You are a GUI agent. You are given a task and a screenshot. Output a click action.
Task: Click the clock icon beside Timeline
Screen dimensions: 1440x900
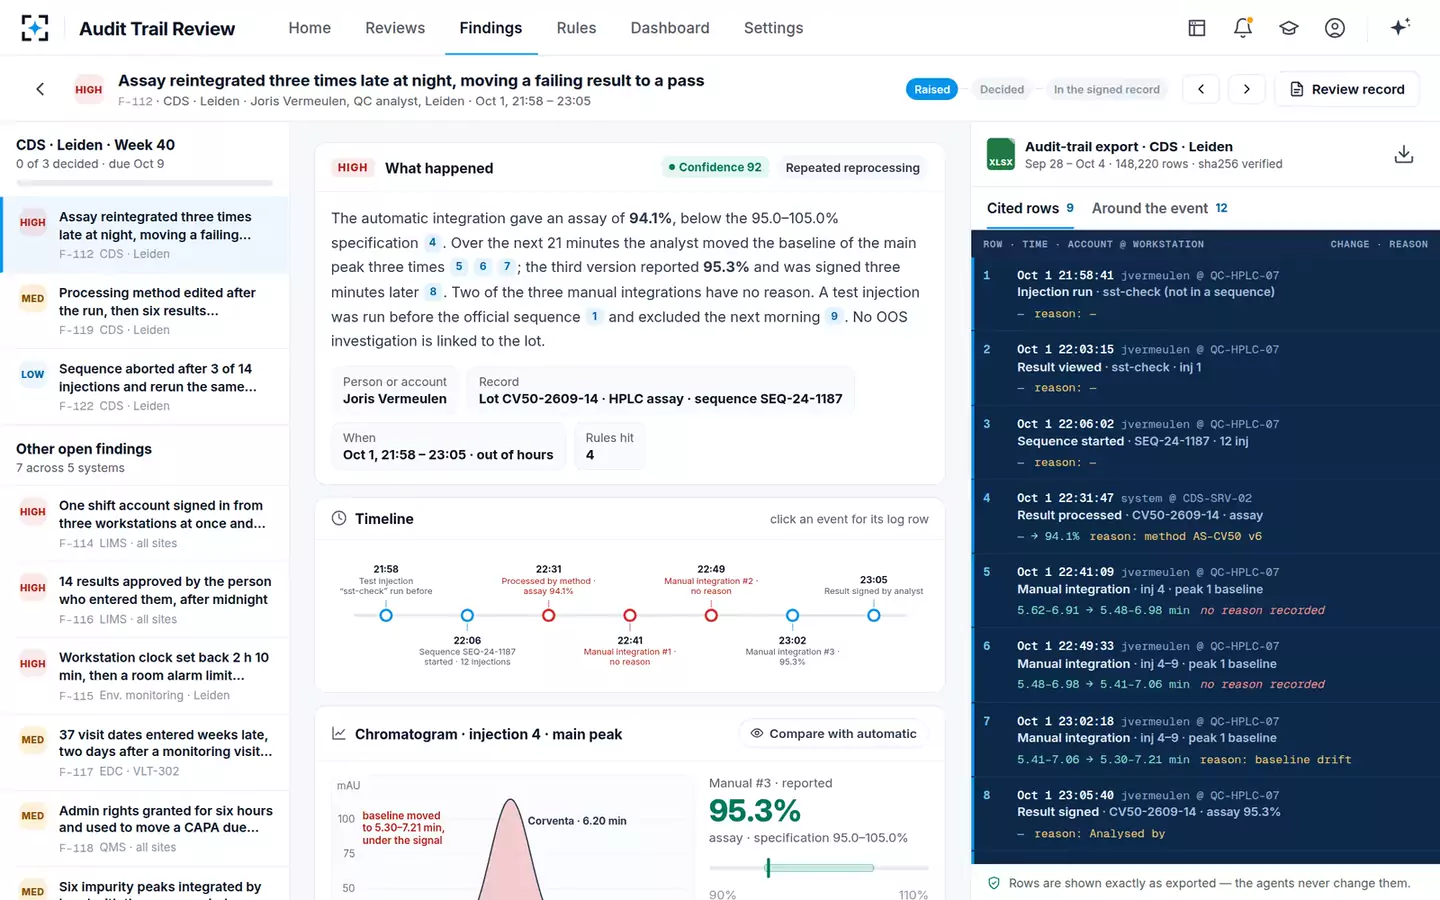(339, 518)
